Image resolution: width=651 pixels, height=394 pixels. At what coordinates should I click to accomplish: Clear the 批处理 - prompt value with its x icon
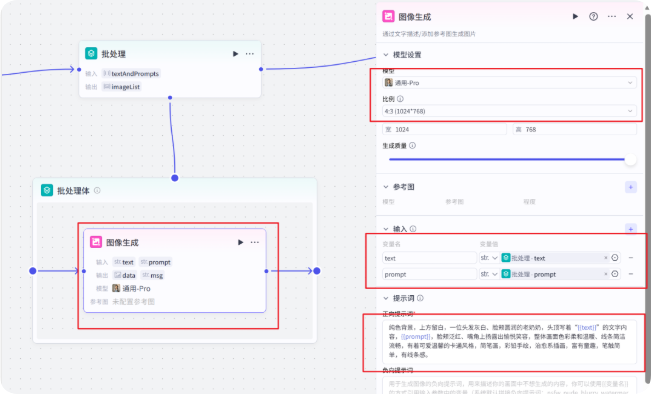pos(606,274)
